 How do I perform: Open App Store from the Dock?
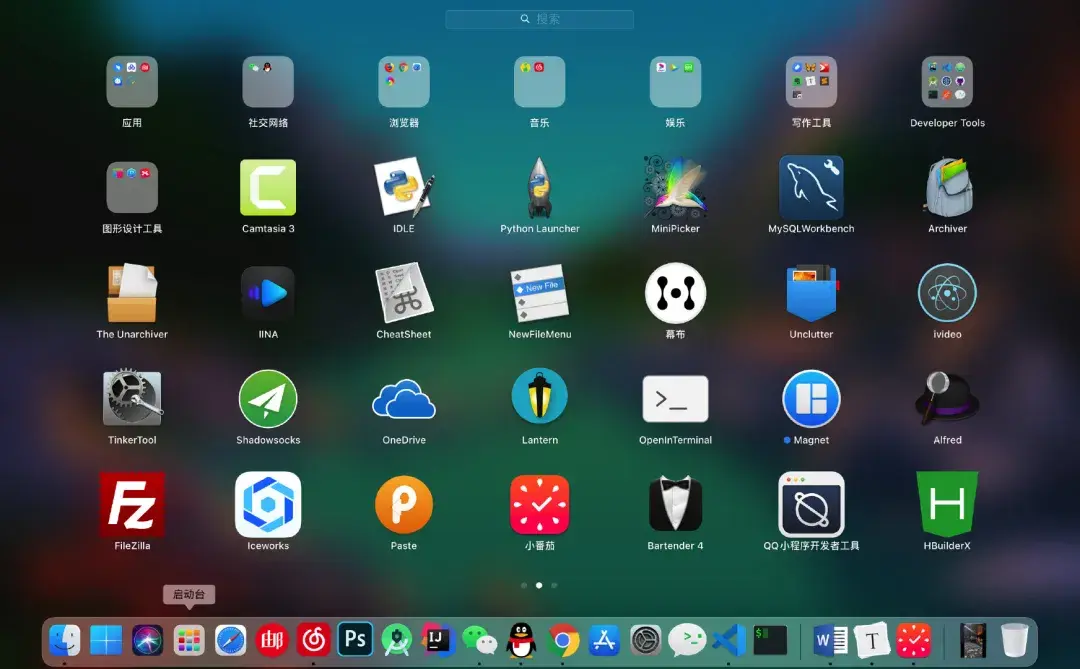tap(604, 640)
